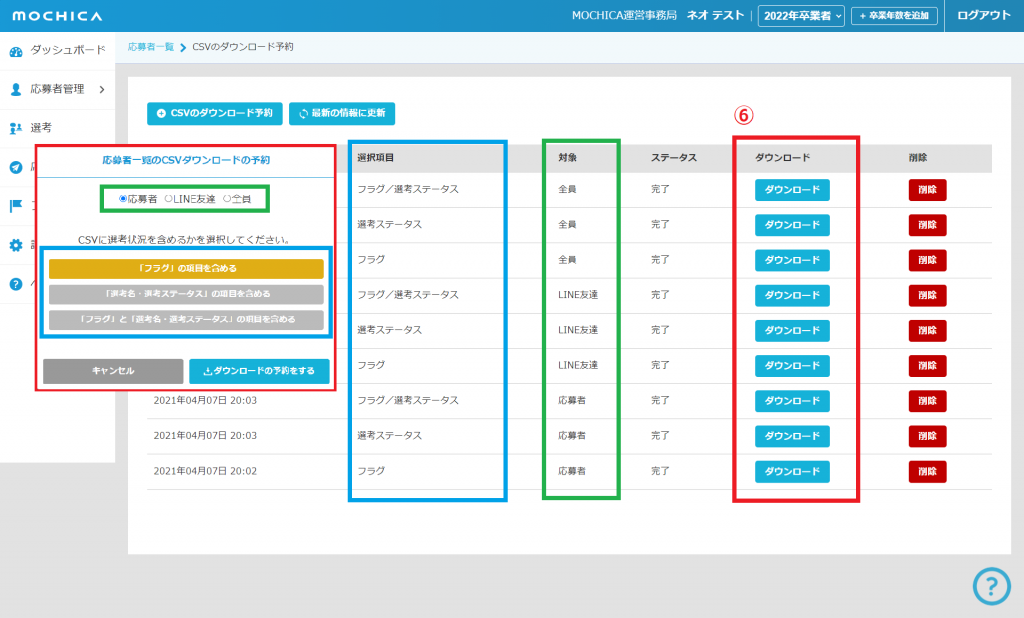Click the paper plane icon in sidebar
The image size is (1024, 618).
coord(16,167)
